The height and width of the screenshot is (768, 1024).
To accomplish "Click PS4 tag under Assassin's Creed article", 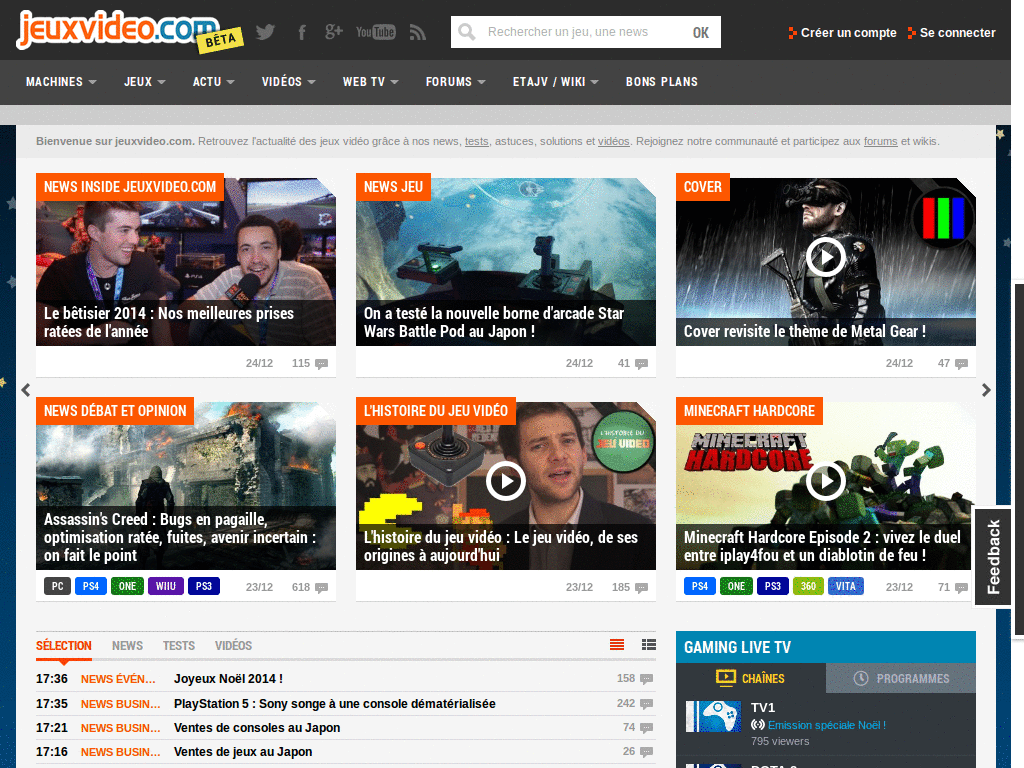I will click(x=91, y=586).
